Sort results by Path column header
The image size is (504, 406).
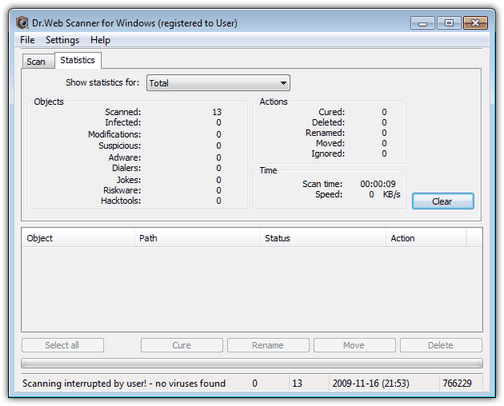tap(197, 238)
